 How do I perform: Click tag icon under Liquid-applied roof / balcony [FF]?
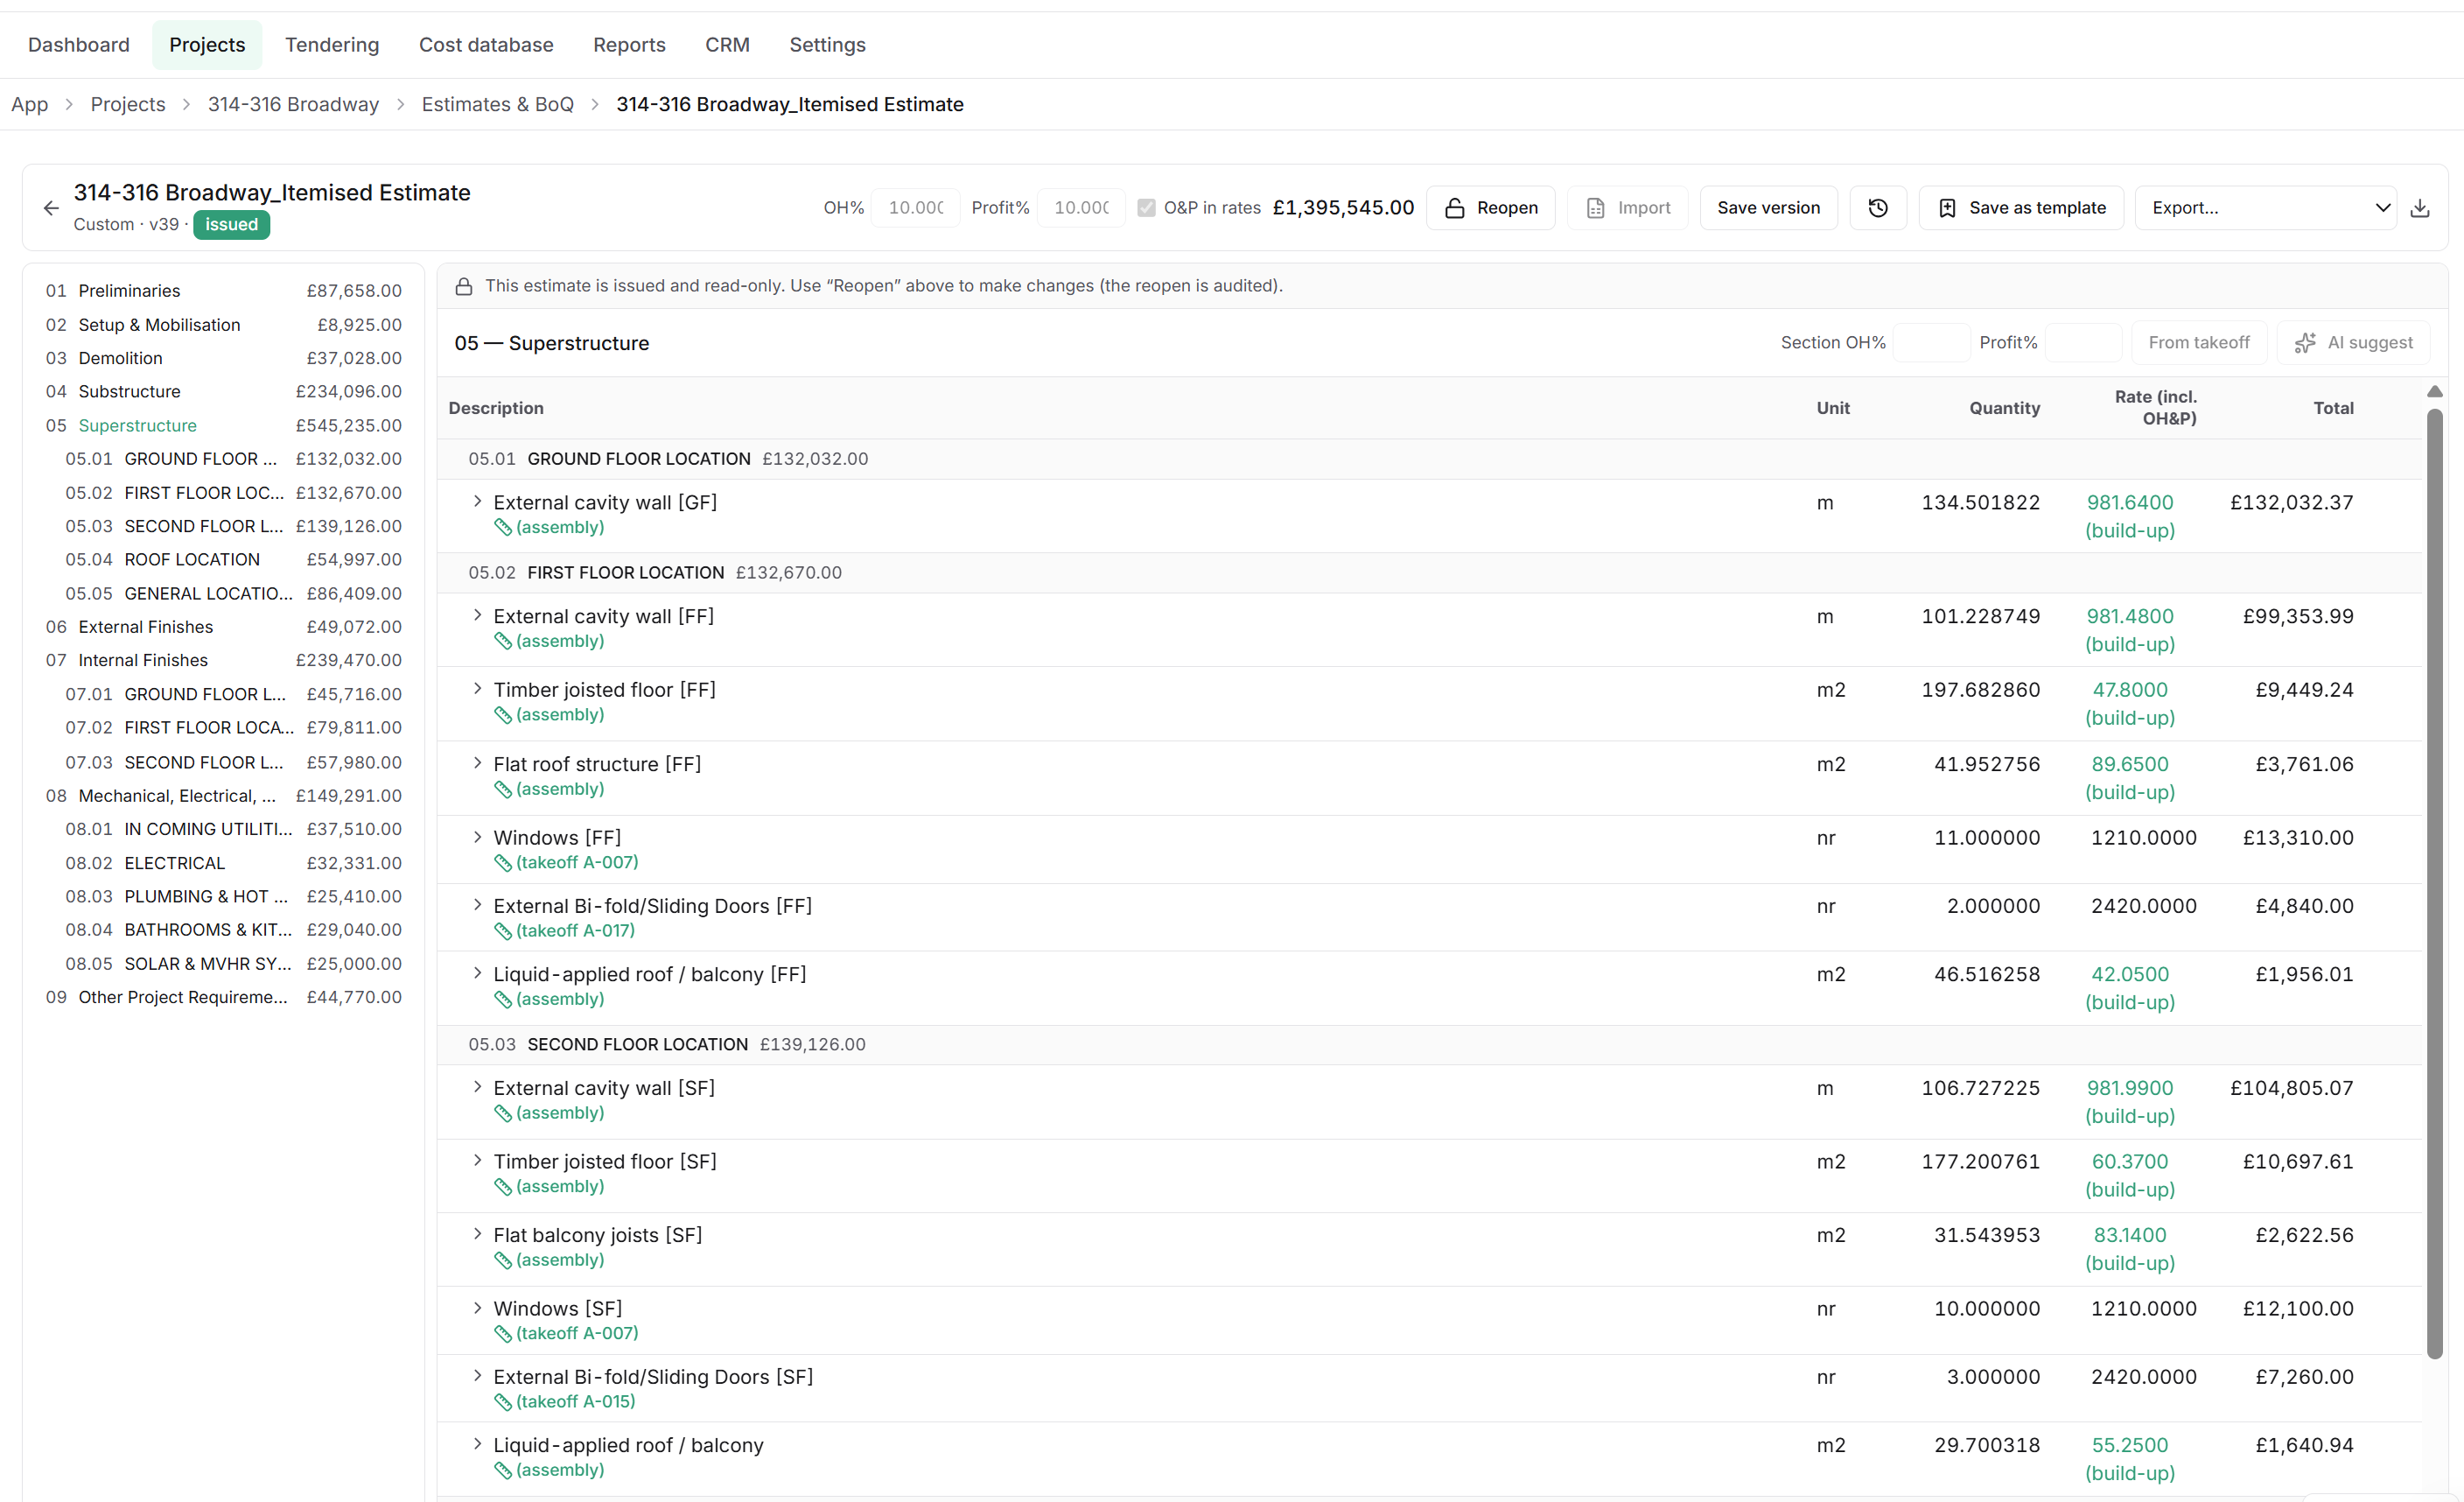503,1000
